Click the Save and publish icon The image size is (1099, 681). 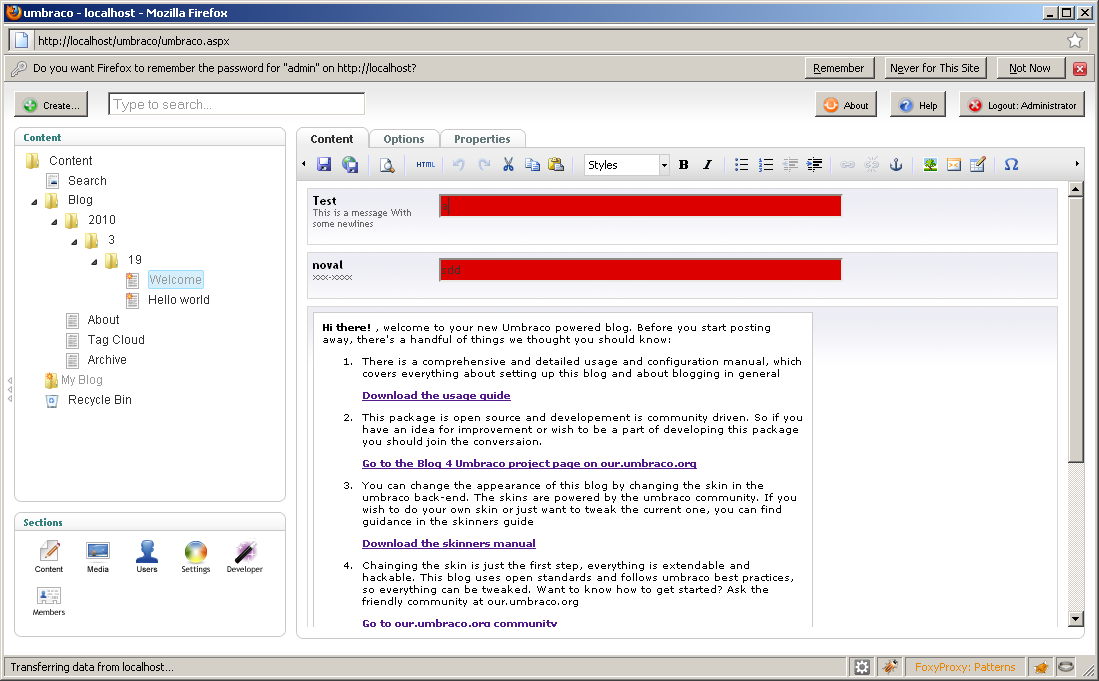350,165
